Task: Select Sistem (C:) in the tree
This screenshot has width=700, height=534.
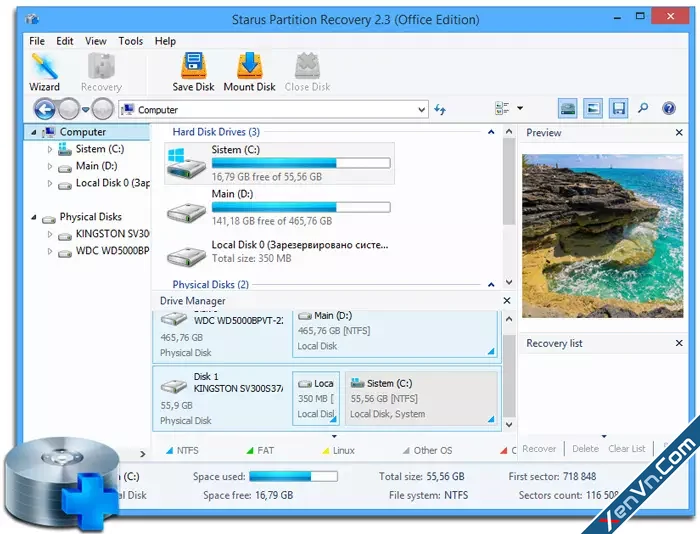Action: (x=100, y=149)
